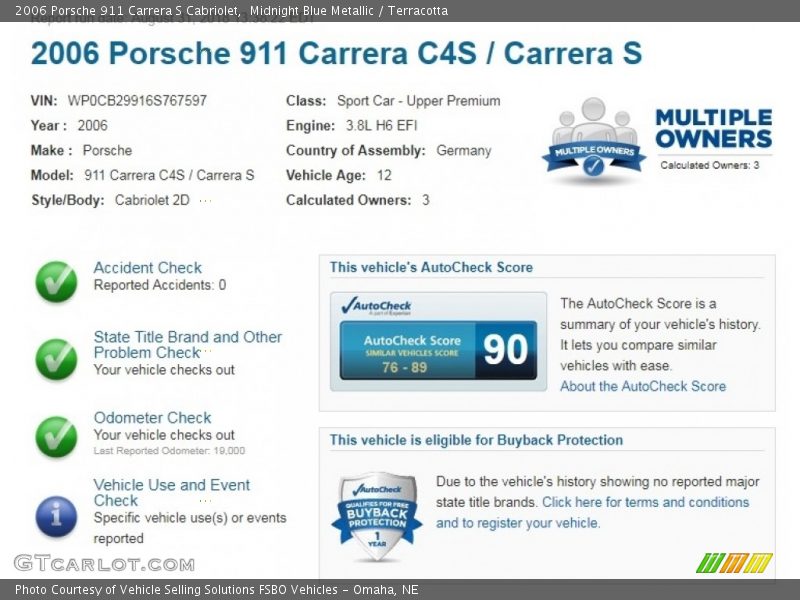Click the Buyback Protection shield badge
800x600 pixels.
tap(377, 516)
